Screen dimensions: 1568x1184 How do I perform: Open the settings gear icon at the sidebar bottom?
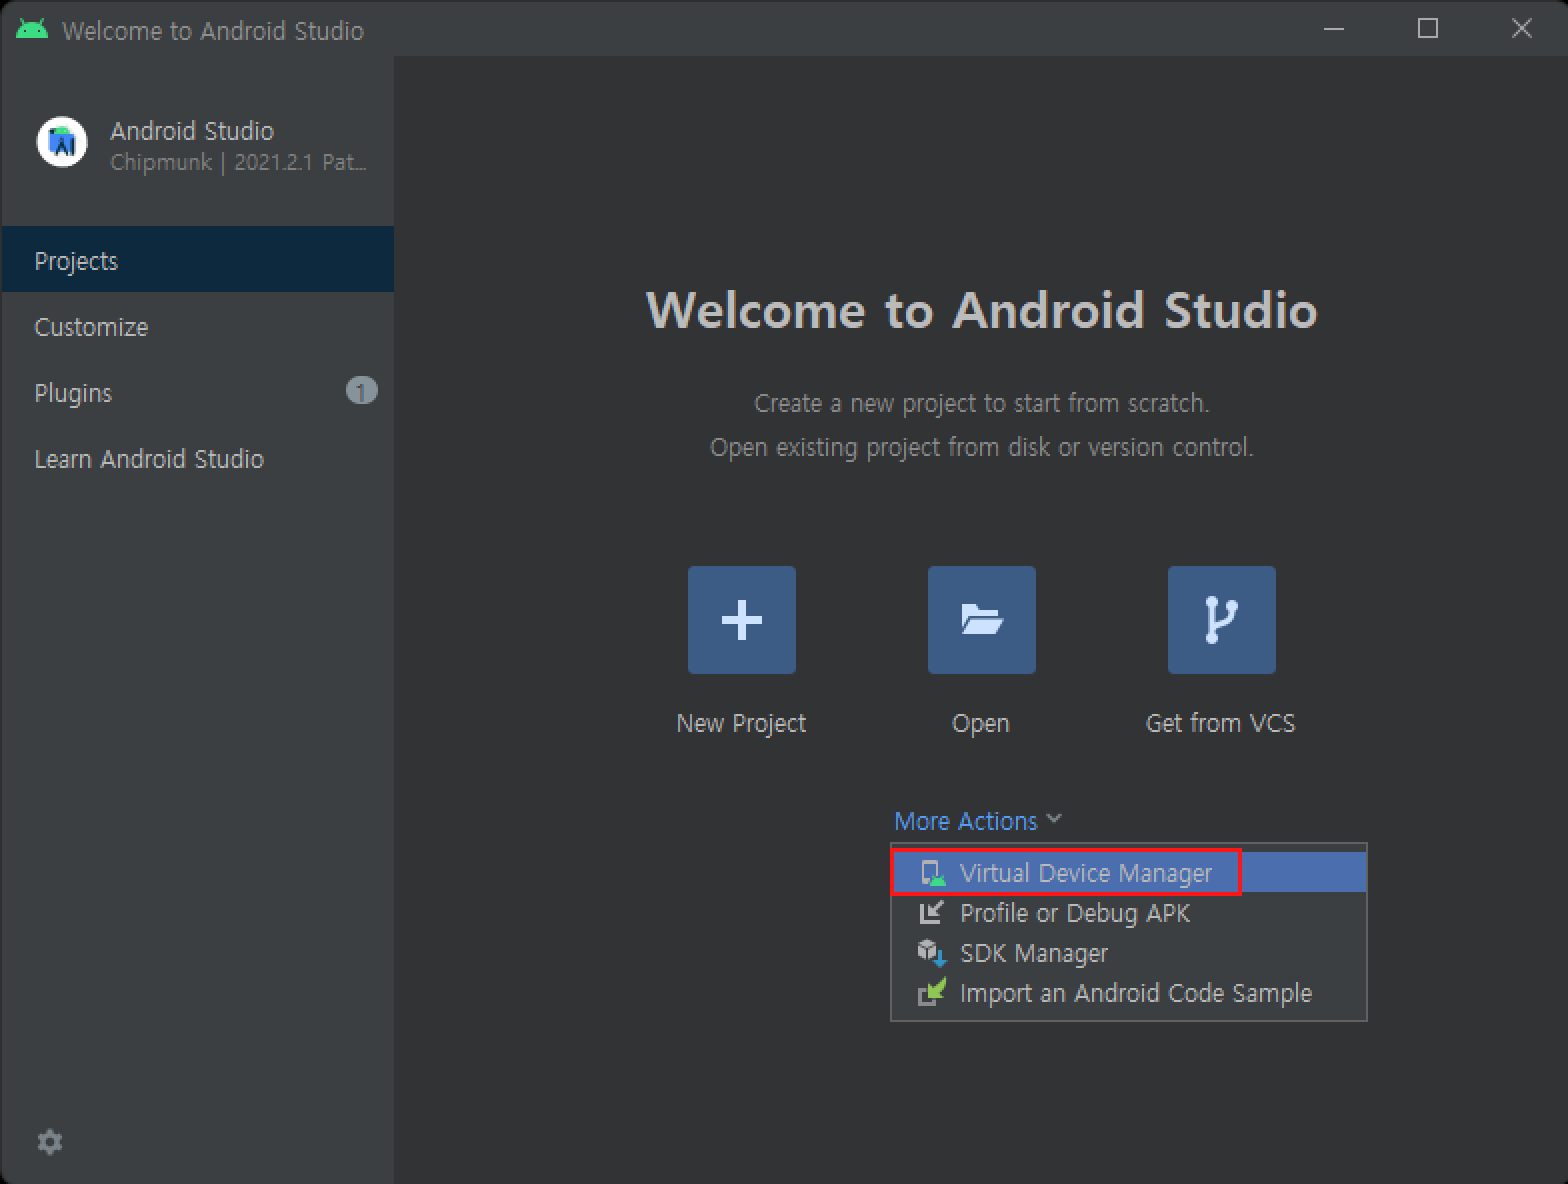tap(49, 1142)
